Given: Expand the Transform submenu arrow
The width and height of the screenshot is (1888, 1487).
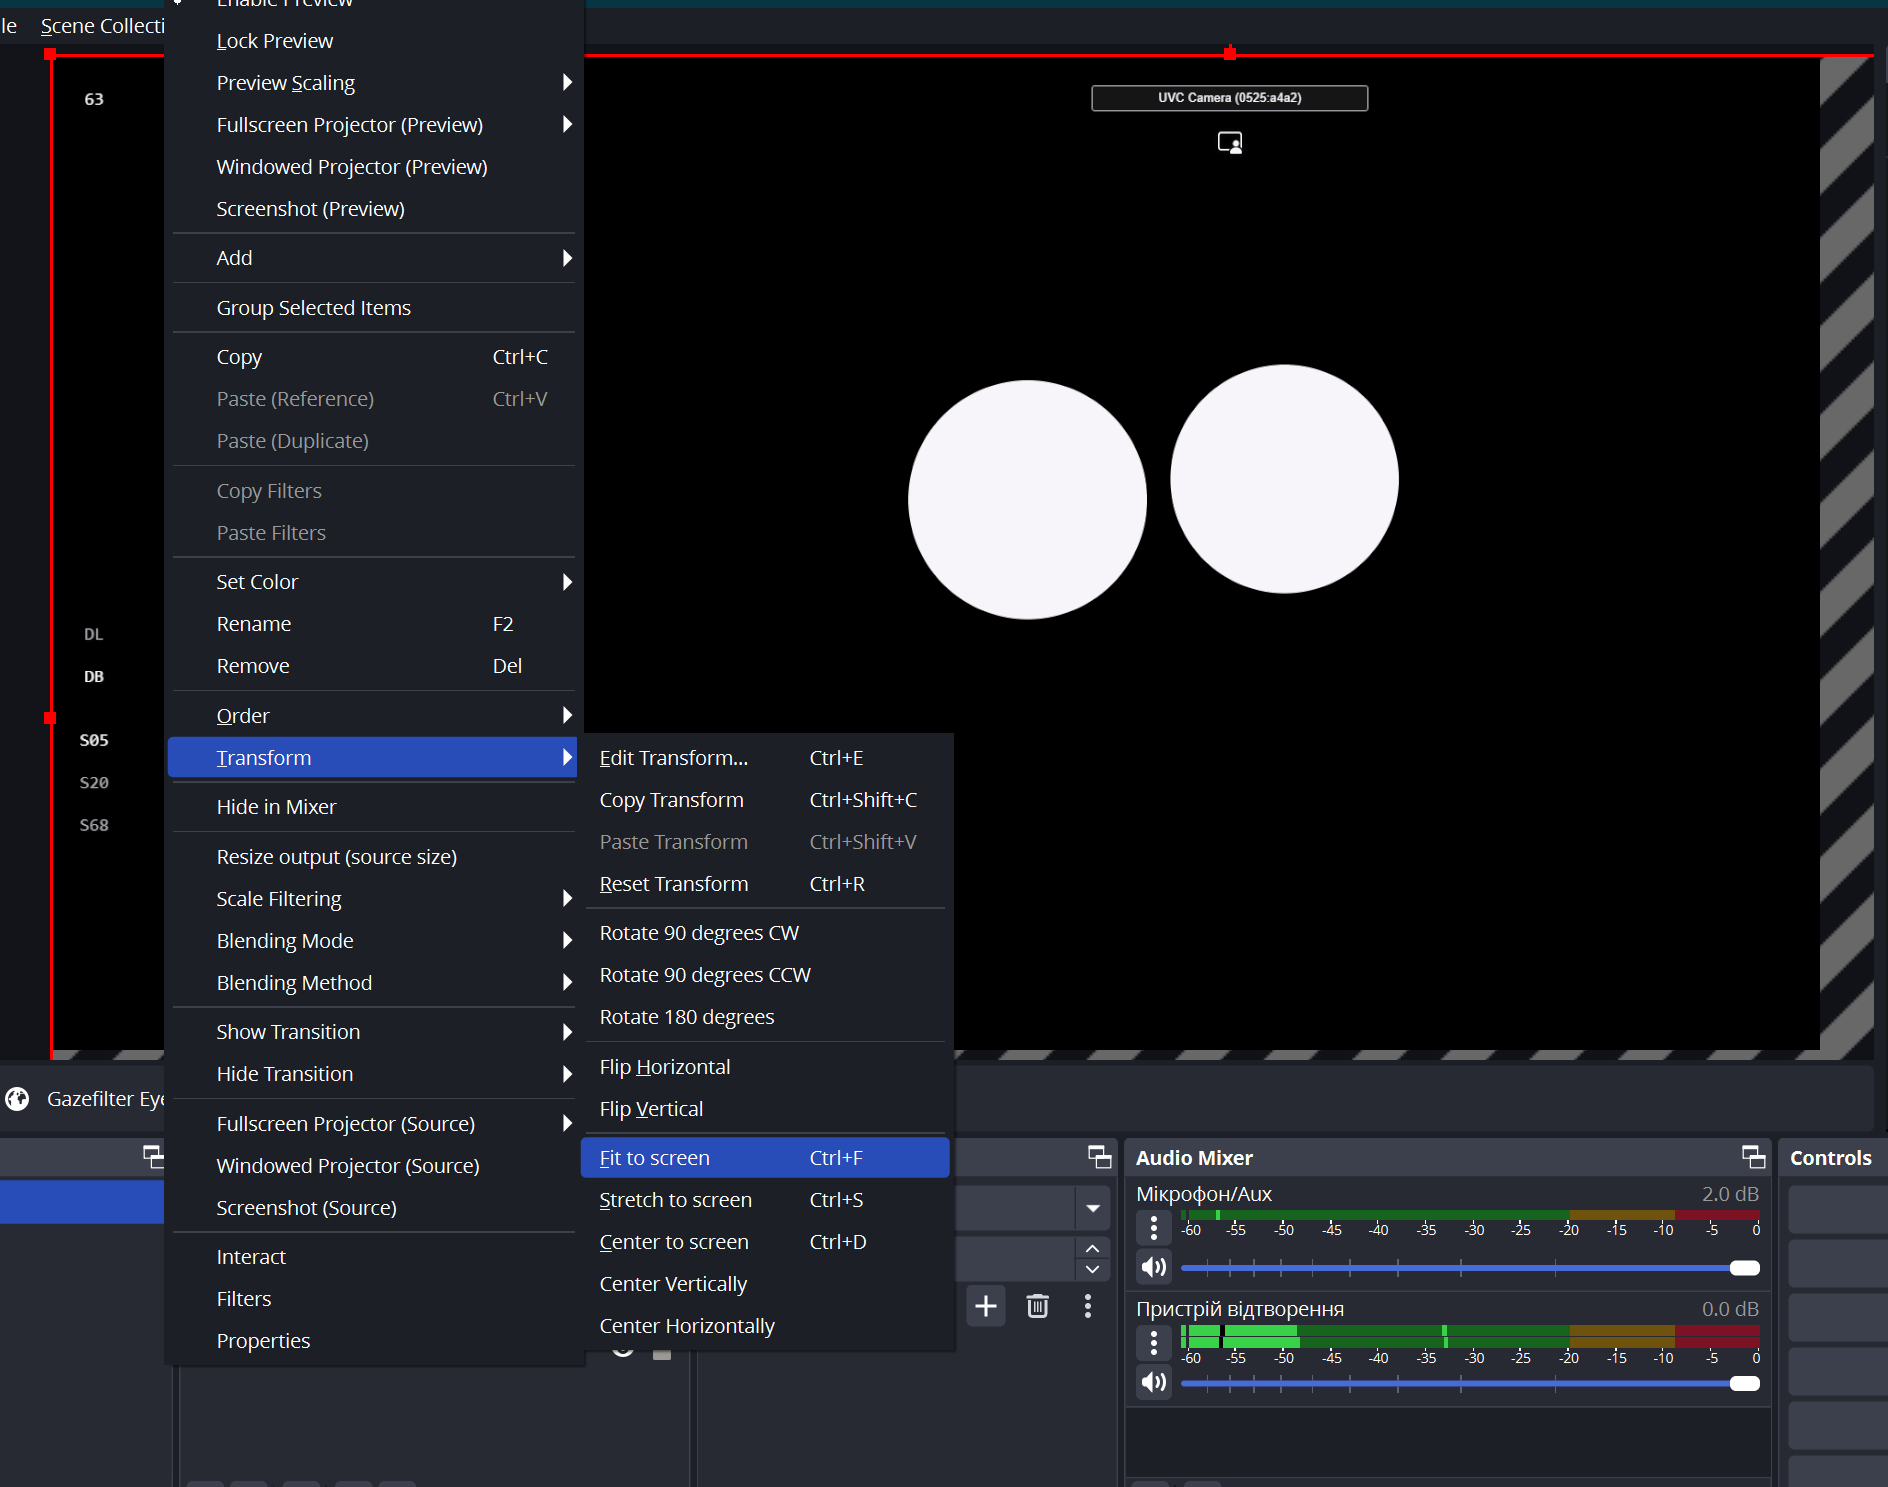Looking at the screenshot, I should (566, 757).
